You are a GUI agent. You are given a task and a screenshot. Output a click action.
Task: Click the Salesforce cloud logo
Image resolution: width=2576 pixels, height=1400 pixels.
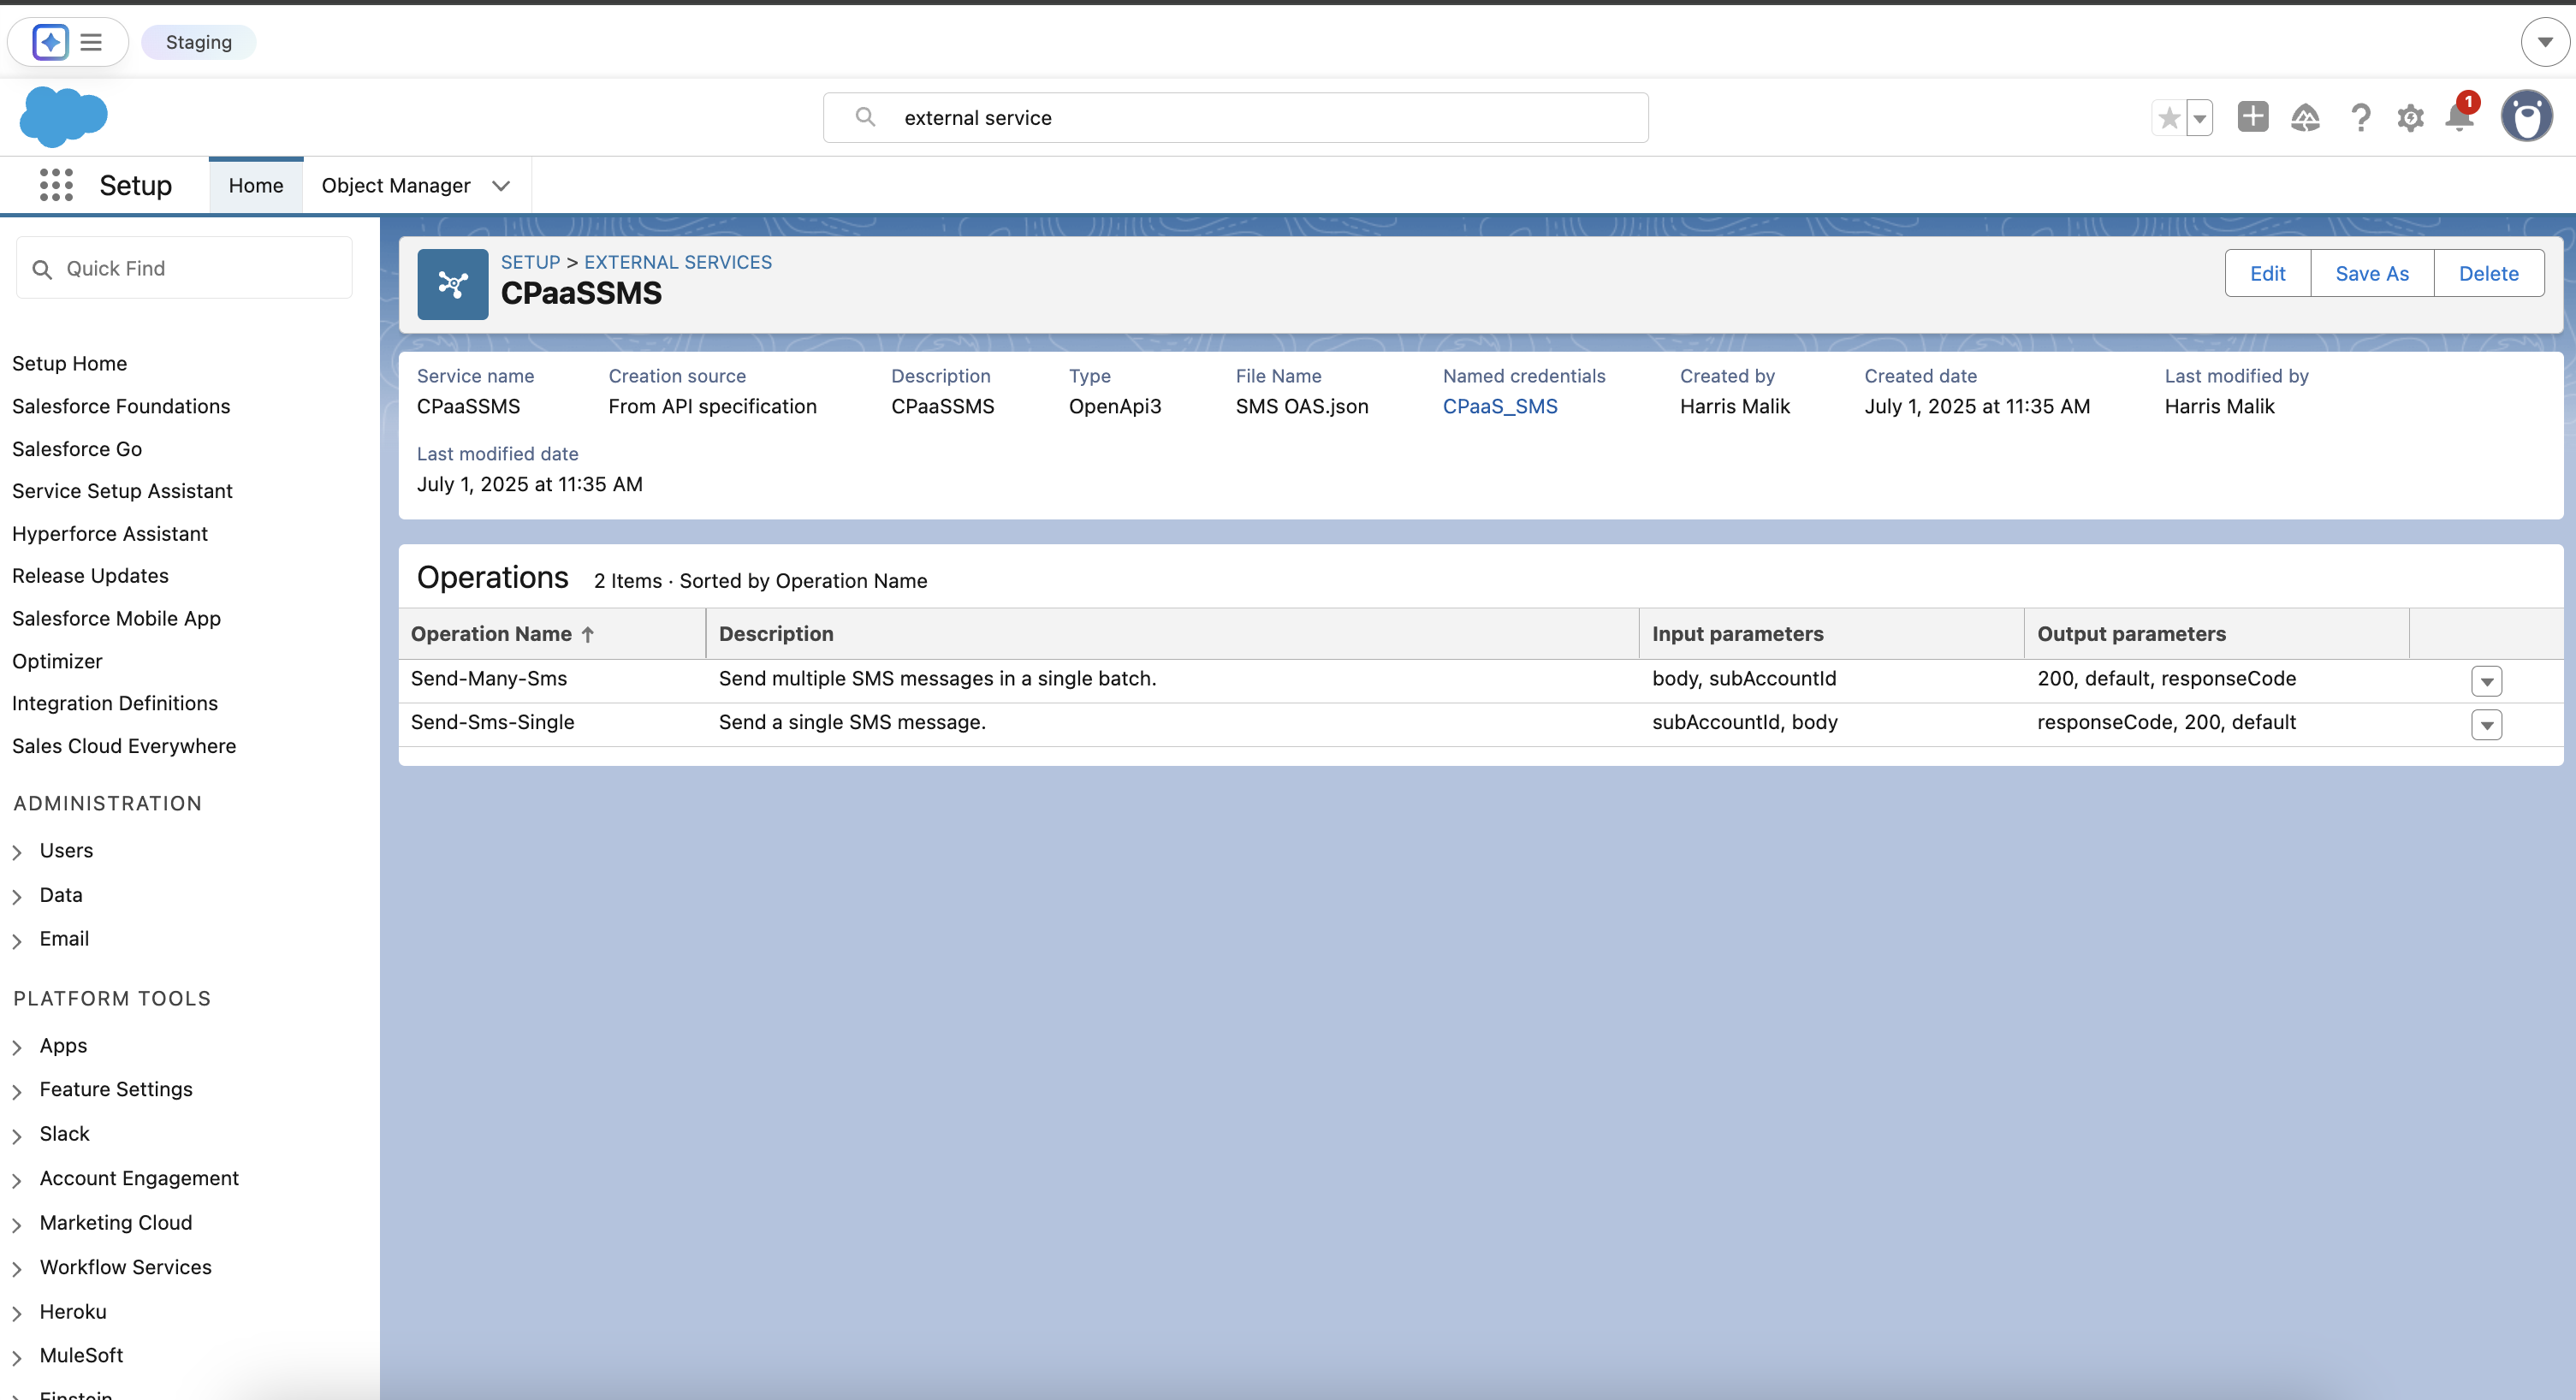64,117
